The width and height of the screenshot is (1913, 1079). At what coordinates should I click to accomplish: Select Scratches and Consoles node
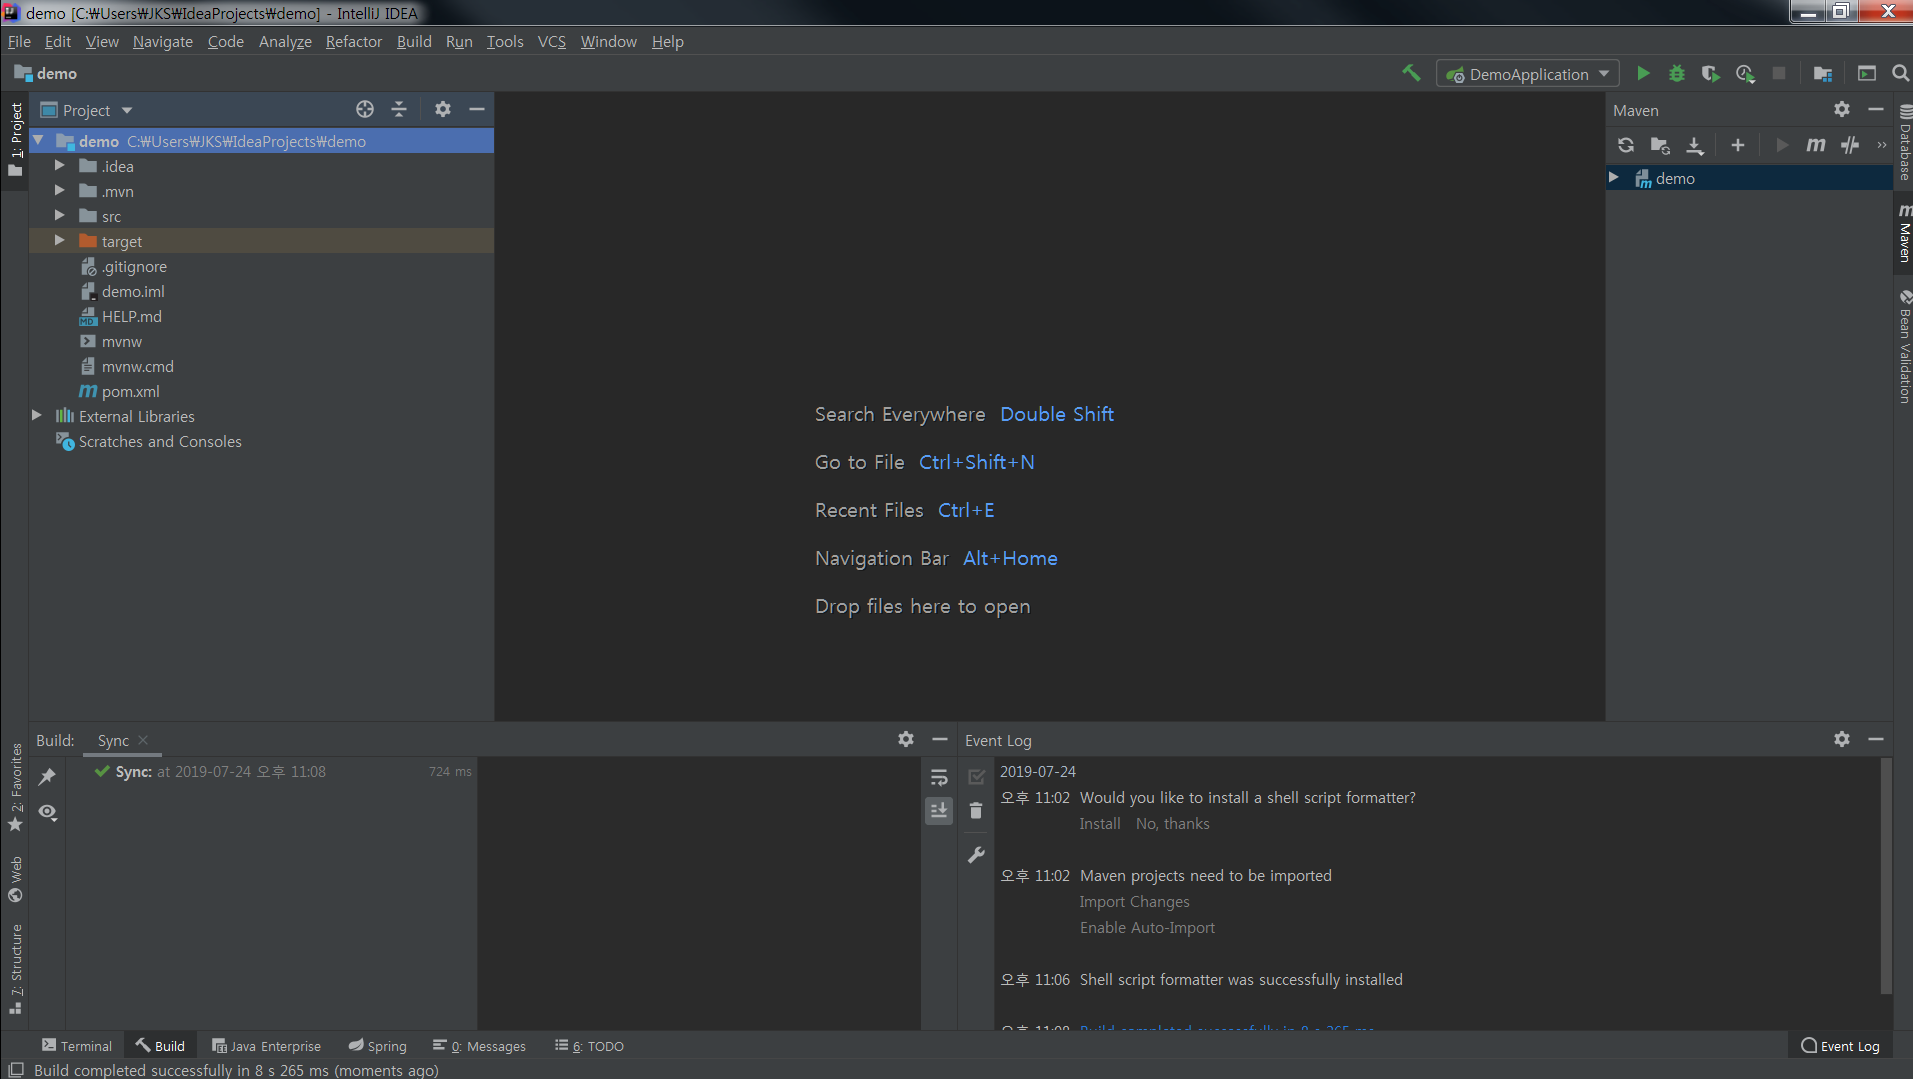(160, 441)
